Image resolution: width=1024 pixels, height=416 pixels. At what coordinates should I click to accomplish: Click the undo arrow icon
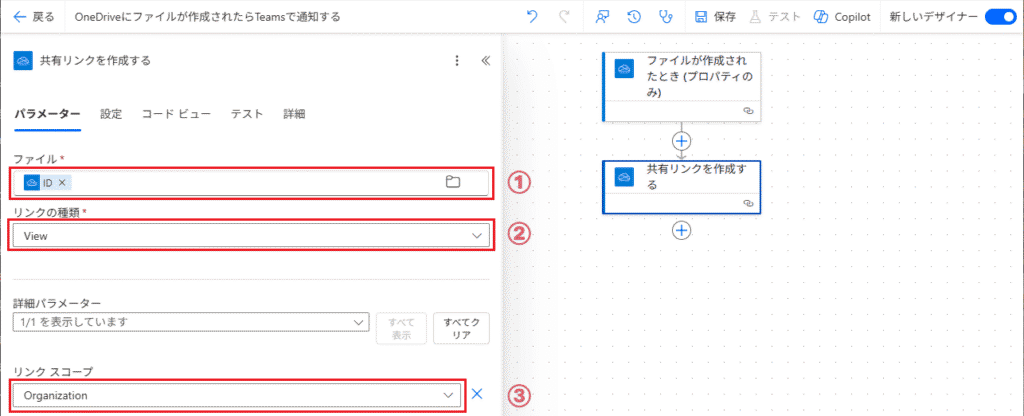(532, 17)
